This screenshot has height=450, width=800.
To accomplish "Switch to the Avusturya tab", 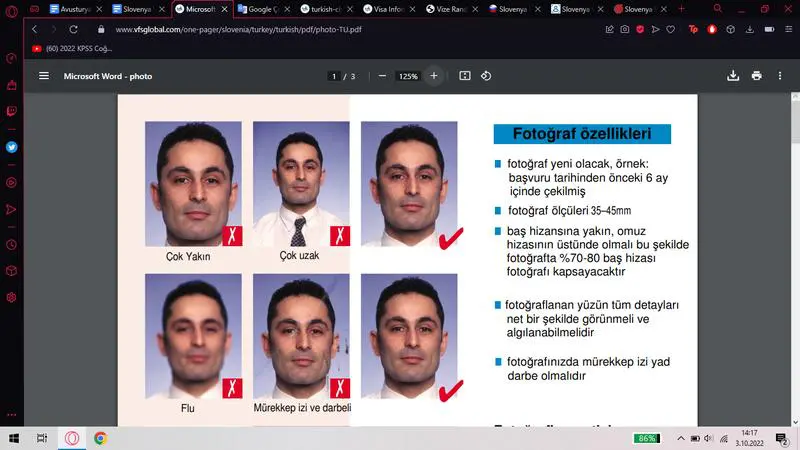I will pyautogui.click(x=75, y=9).
